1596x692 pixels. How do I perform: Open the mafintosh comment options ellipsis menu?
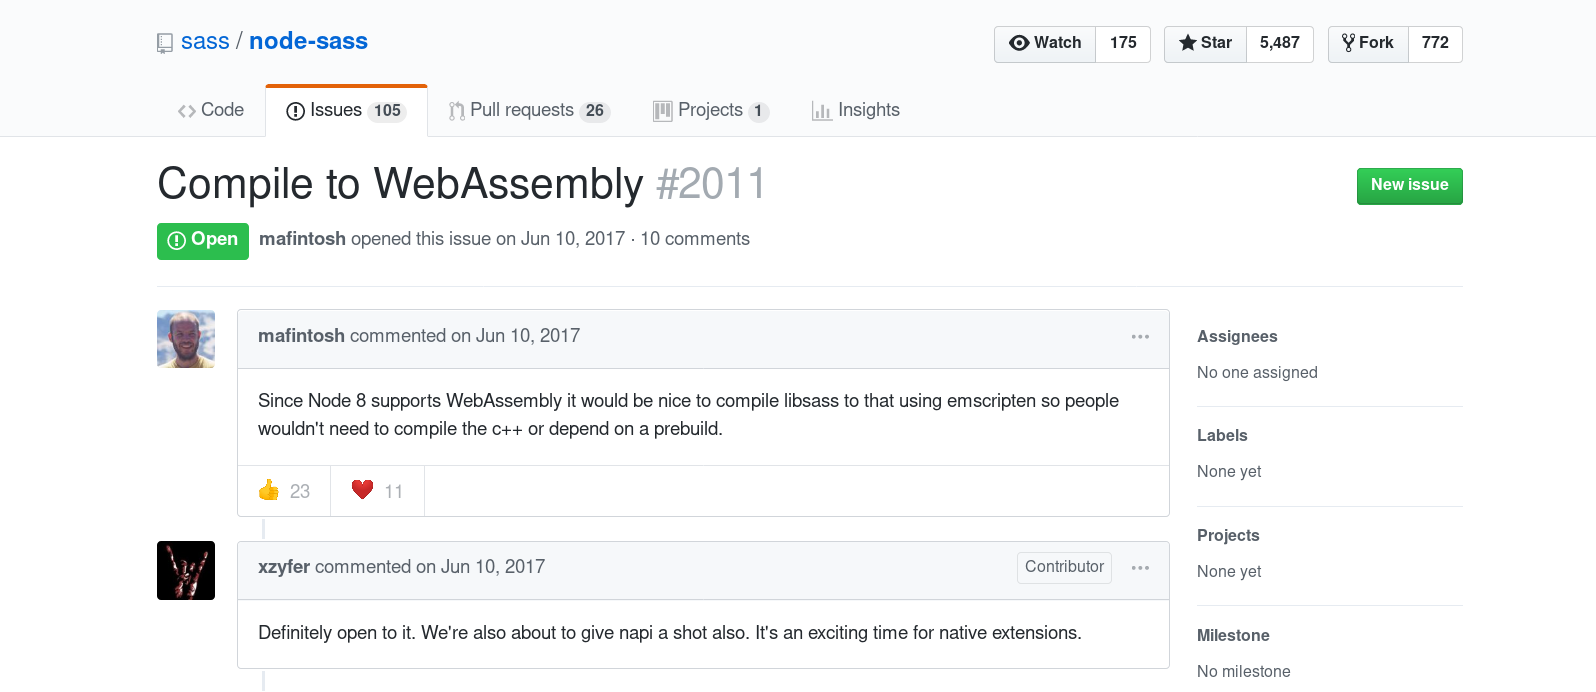click(1140, 337)
